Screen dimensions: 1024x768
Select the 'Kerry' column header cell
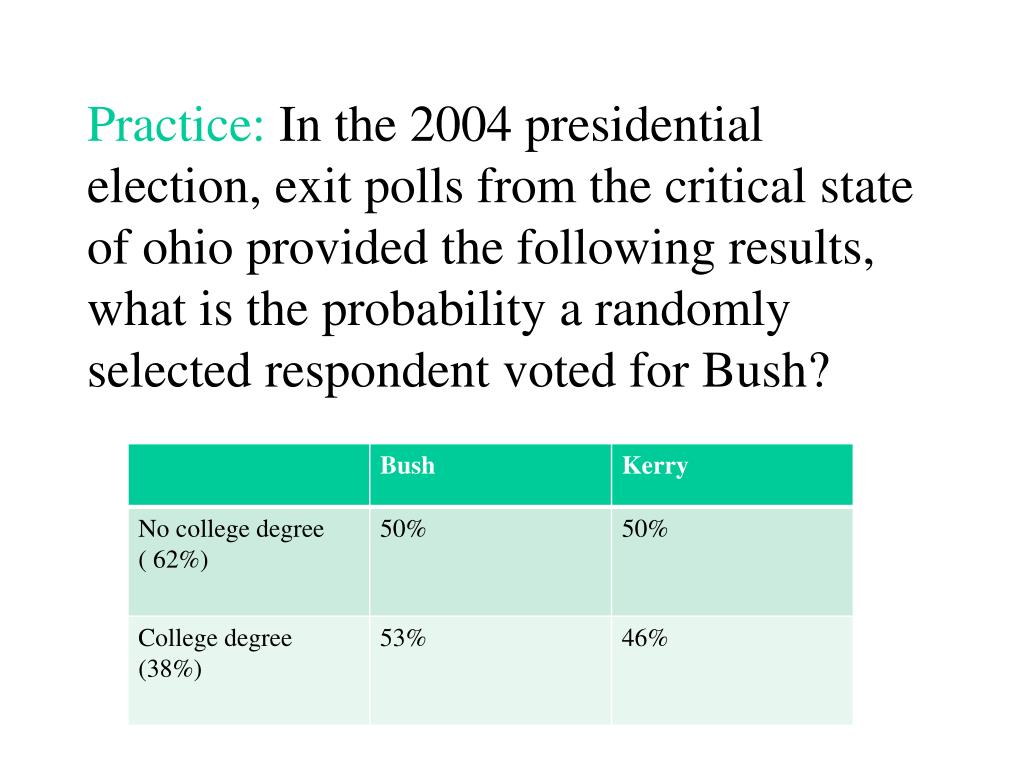point(732,475)
